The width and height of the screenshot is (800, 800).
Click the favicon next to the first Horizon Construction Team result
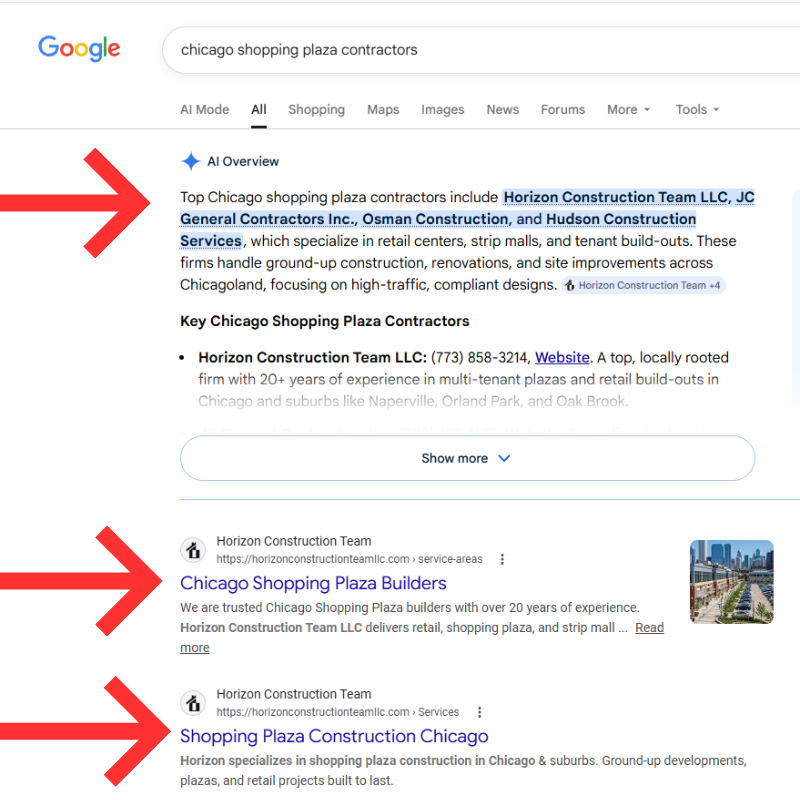point(193,550)
